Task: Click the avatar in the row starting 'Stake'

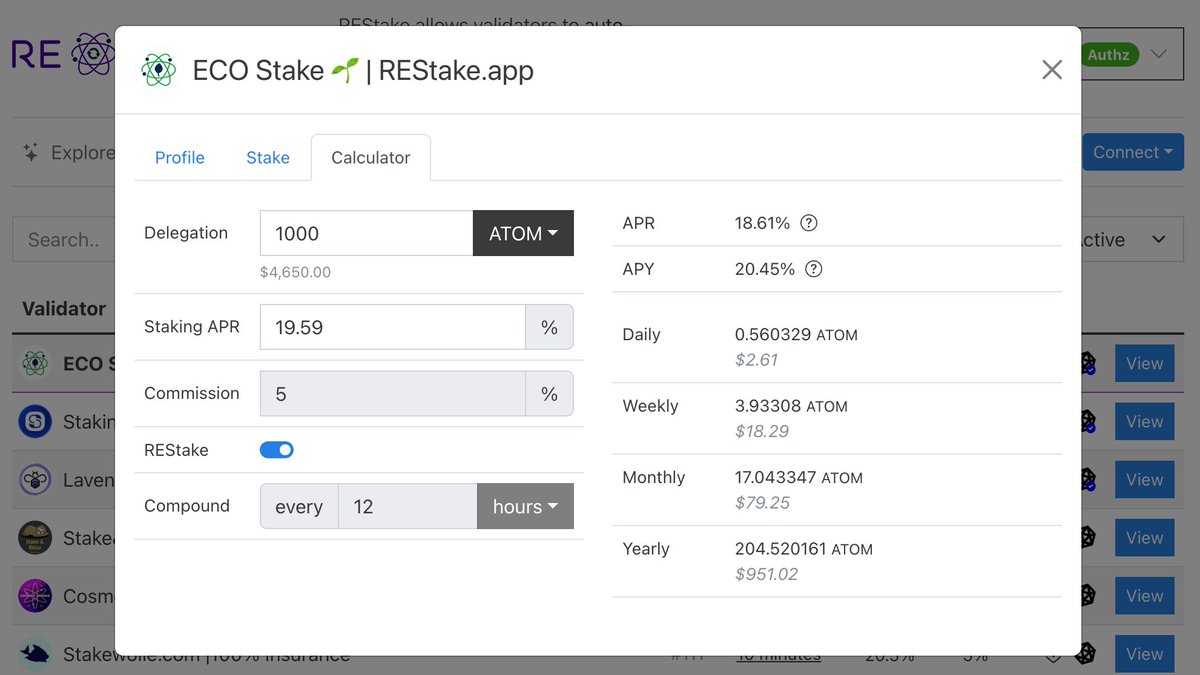Action: click(35, 537)
